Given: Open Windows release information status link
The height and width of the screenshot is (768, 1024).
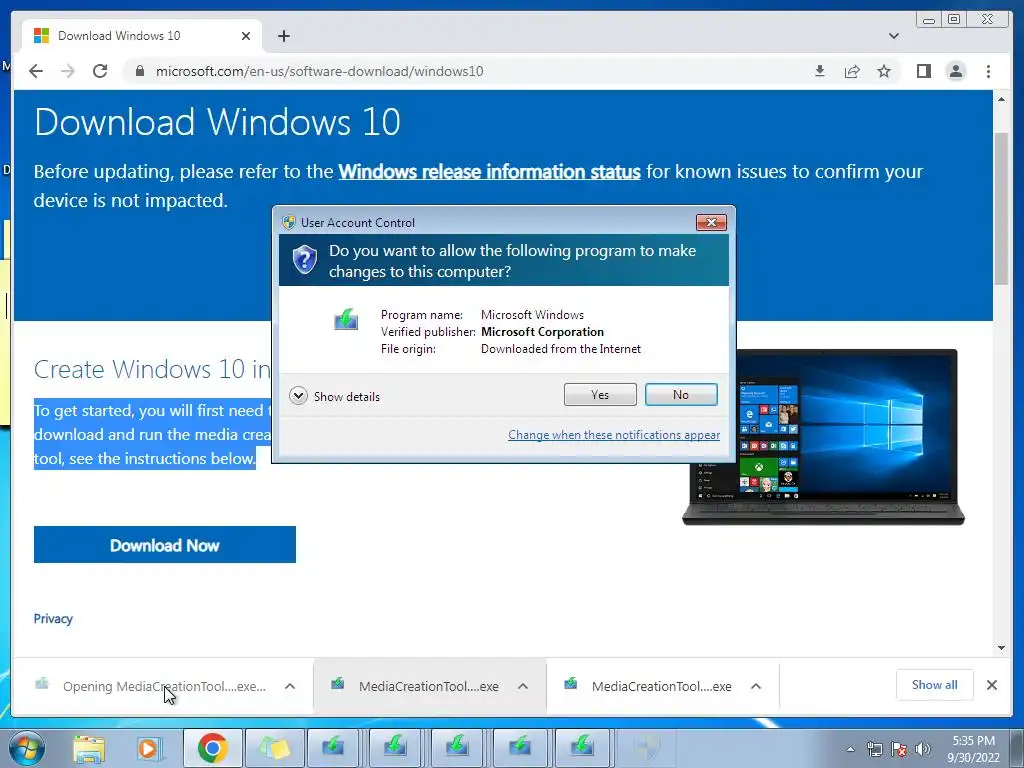Looking at the screenshot, I should click(489, 172).
